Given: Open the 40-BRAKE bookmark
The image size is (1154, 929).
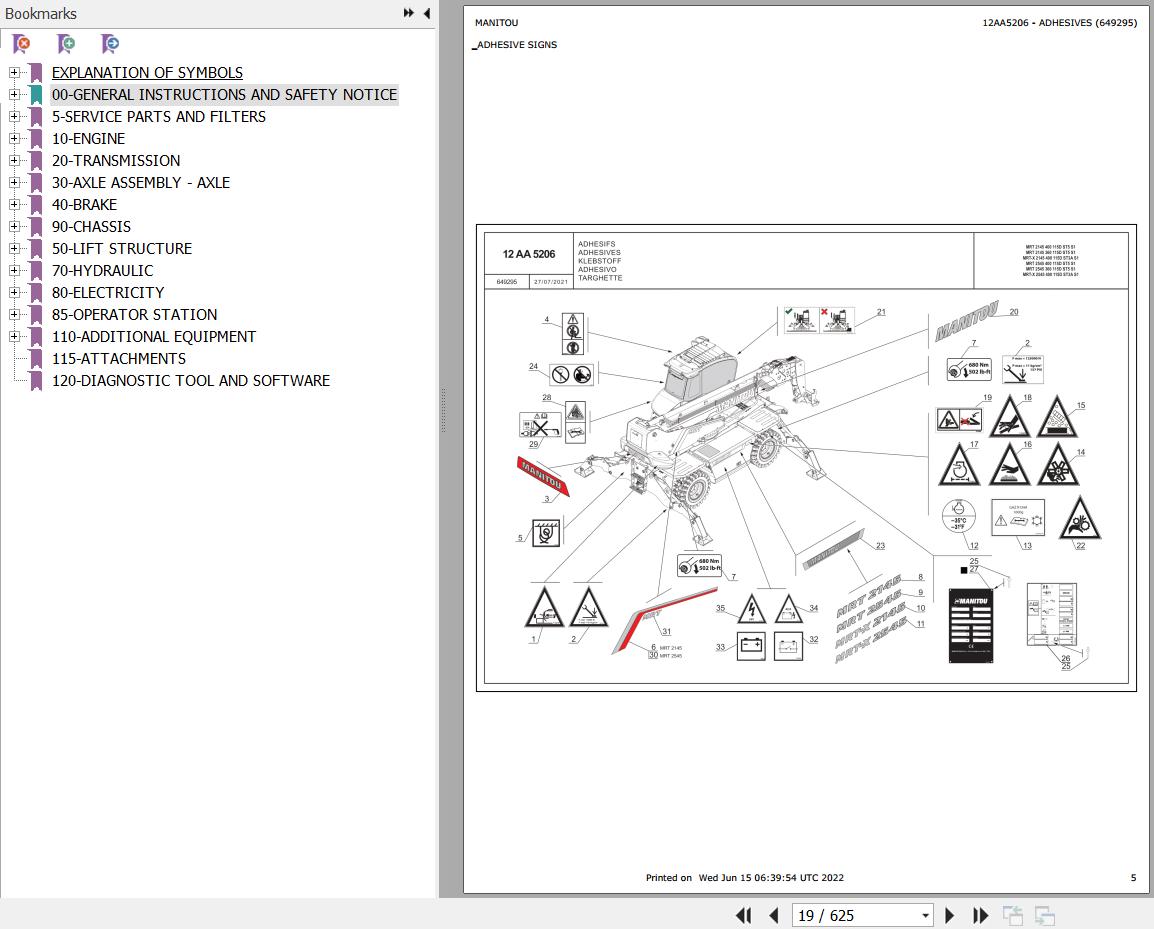Looking at the screenshot, I should 85,205.
